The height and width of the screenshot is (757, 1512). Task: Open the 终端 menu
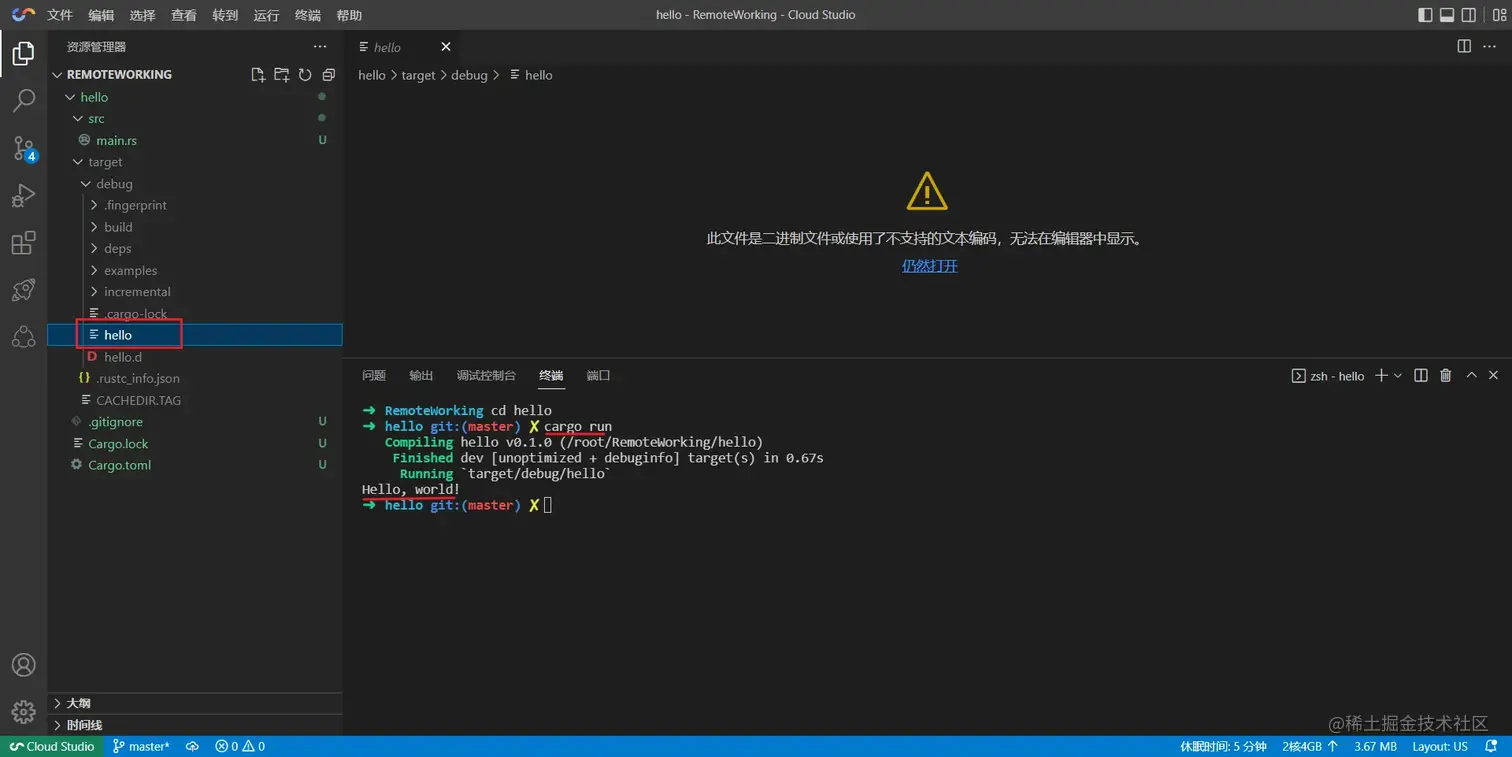tap(308, 15)
